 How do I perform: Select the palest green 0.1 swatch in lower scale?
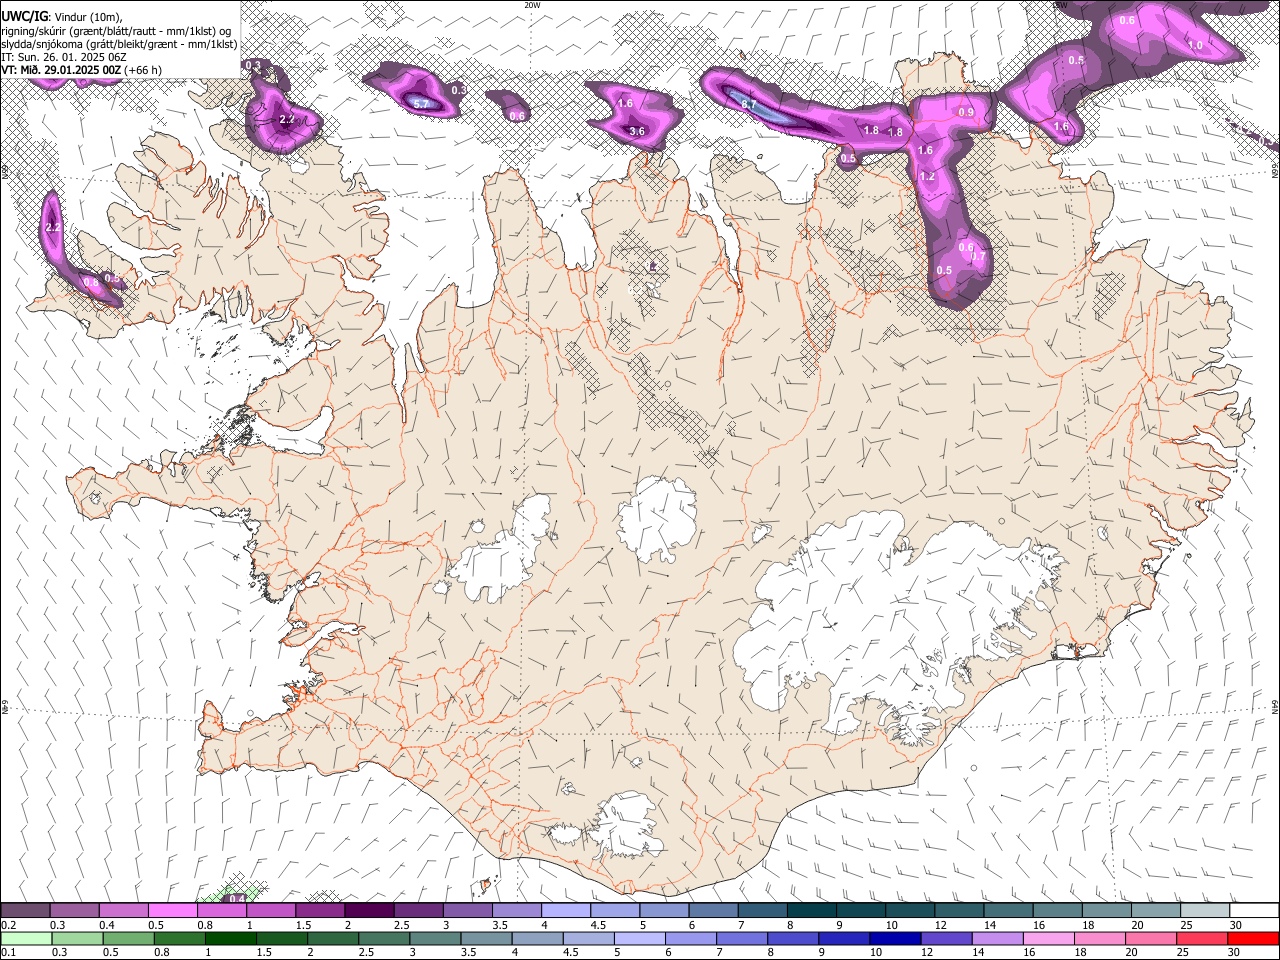click(x=25, y=938)
